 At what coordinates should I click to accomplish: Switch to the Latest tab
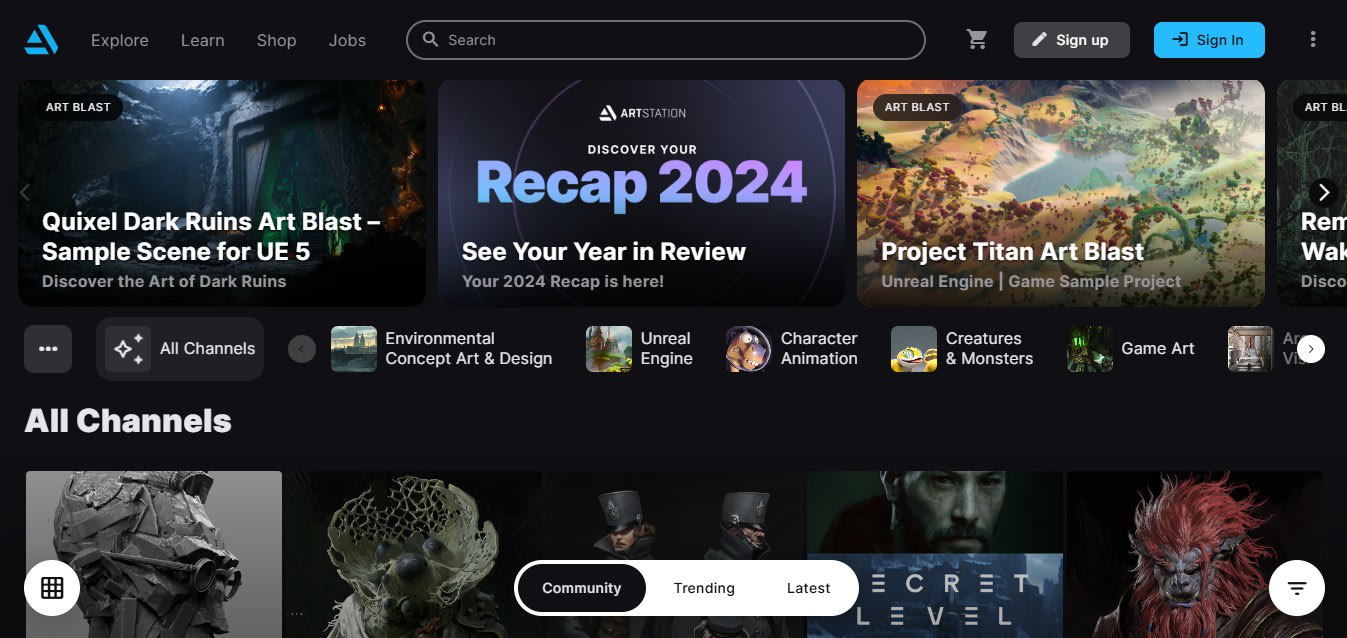808,588
